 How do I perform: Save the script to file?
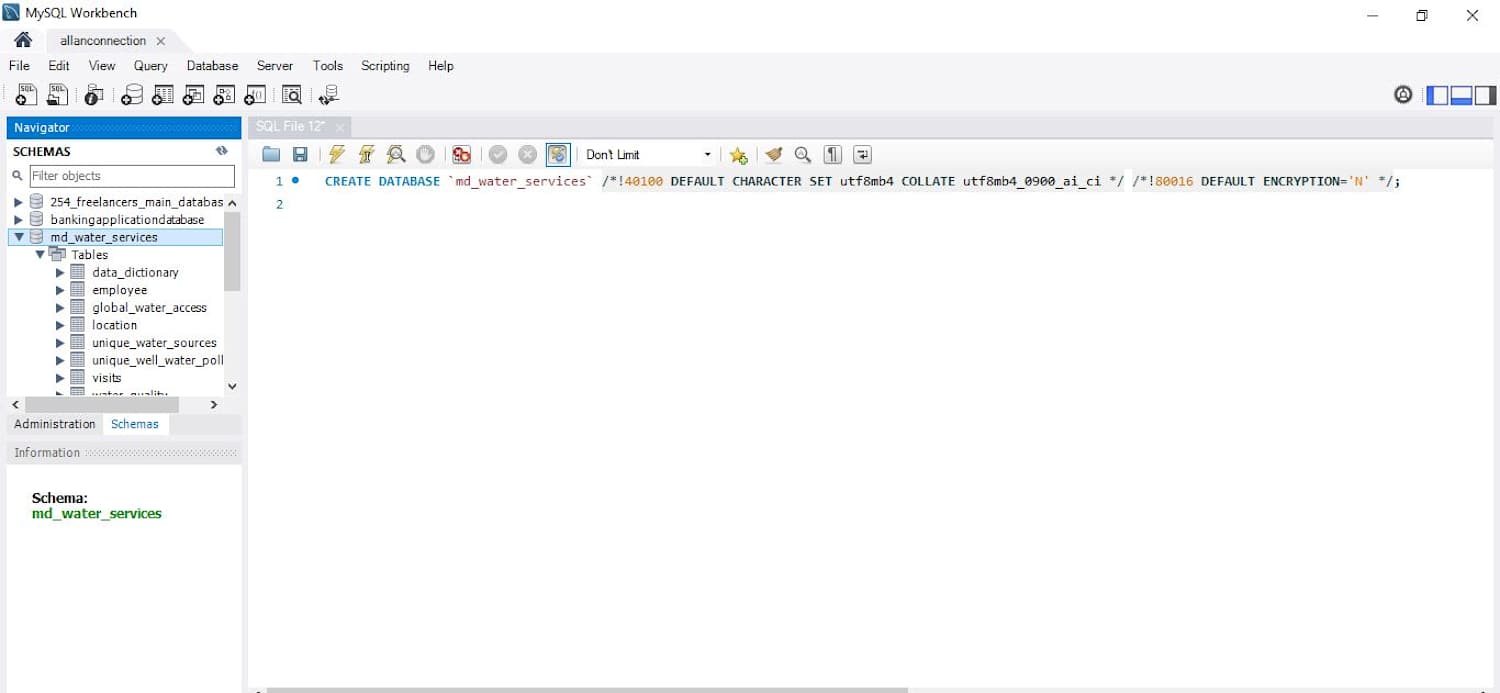point(300,154)
